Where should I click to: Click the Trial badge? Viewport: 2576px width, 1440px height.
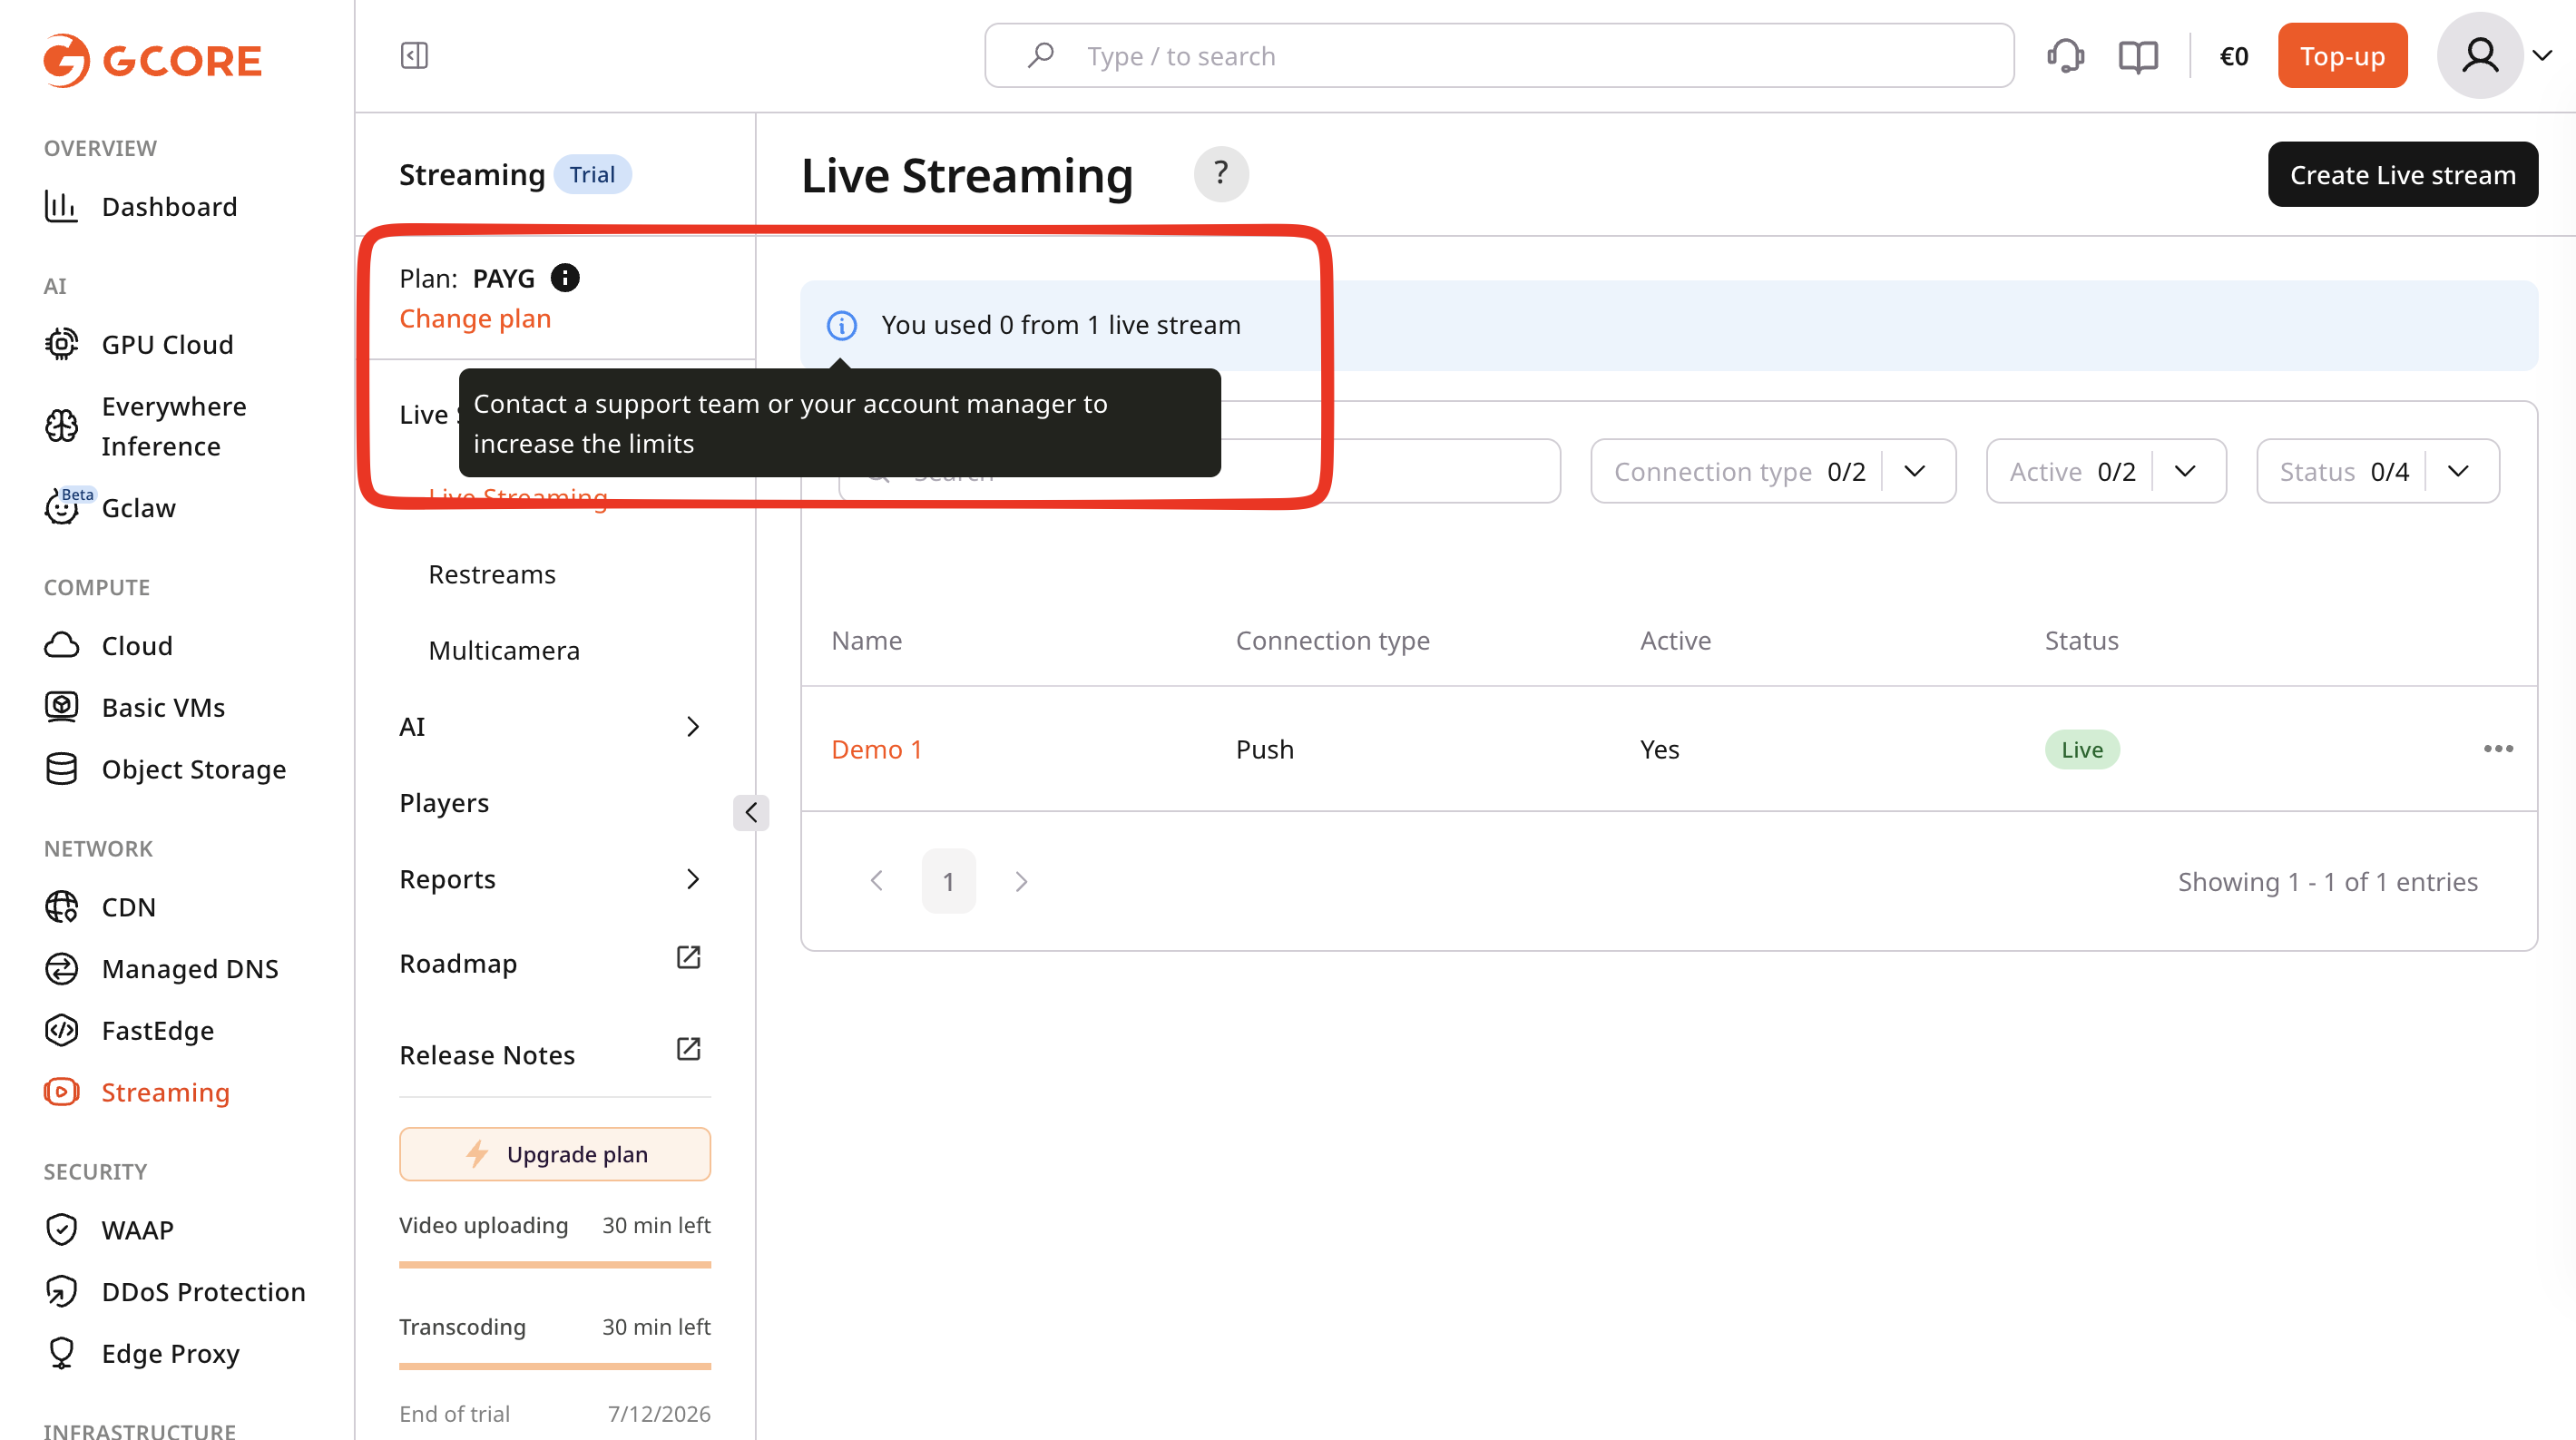coord(592,174)
